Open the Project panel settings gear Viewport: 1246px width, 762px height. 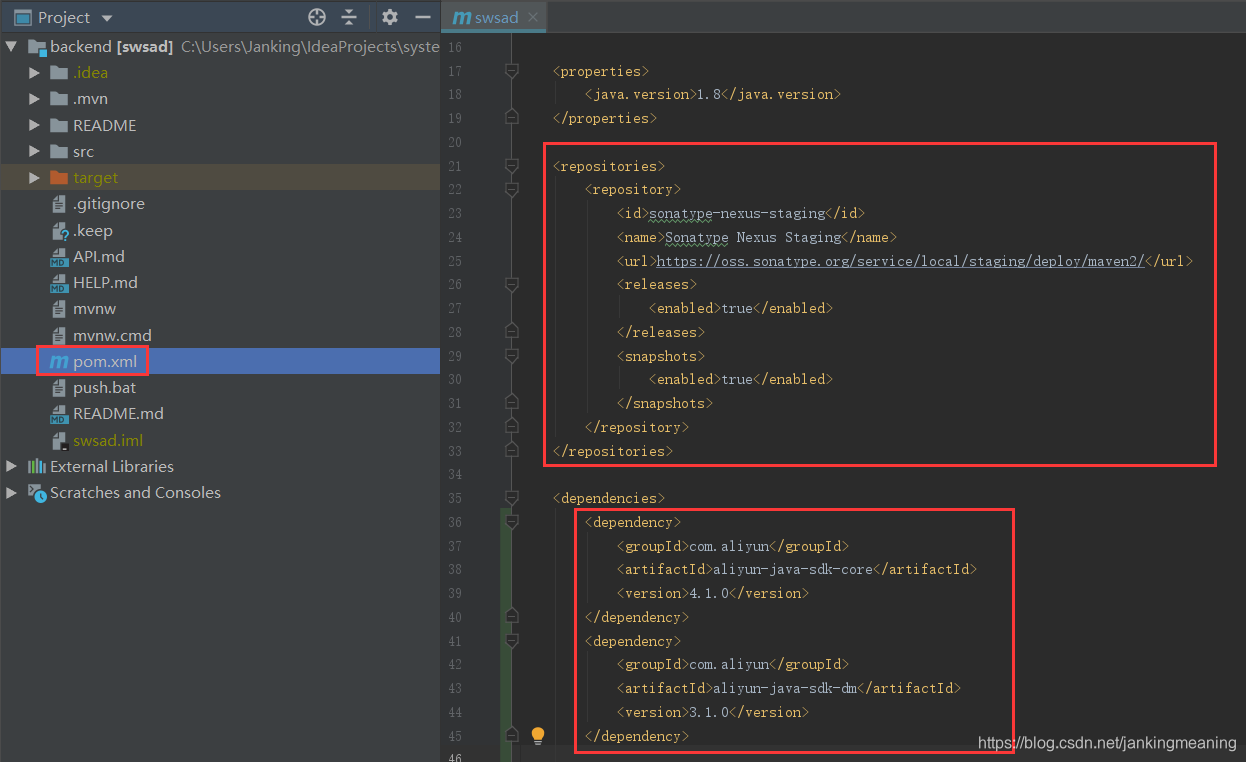[x=390, y=17]
